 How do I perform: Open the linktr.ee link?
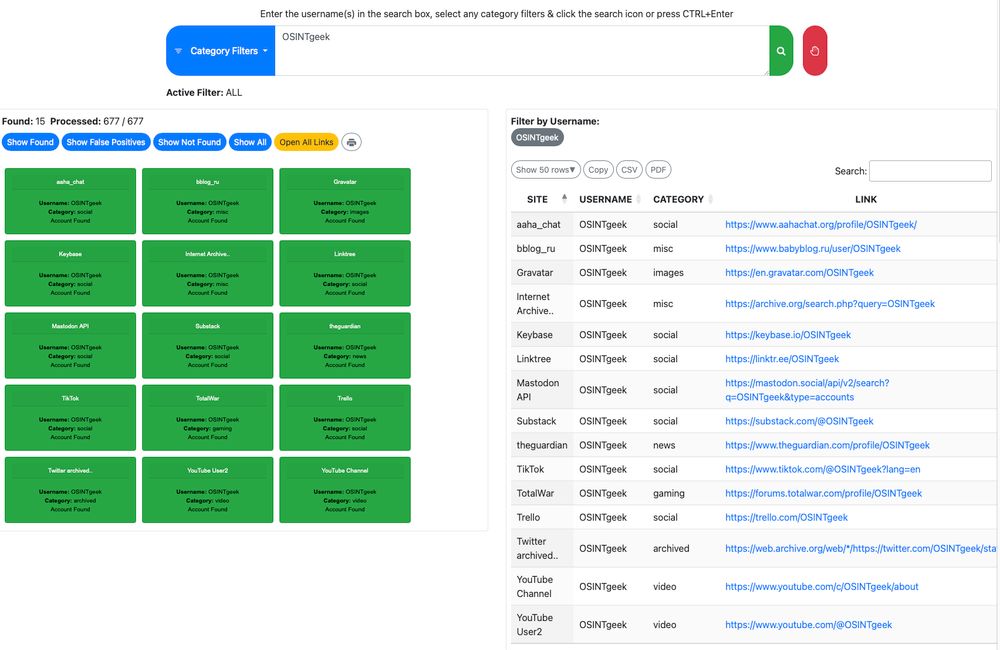pos(782,359)
